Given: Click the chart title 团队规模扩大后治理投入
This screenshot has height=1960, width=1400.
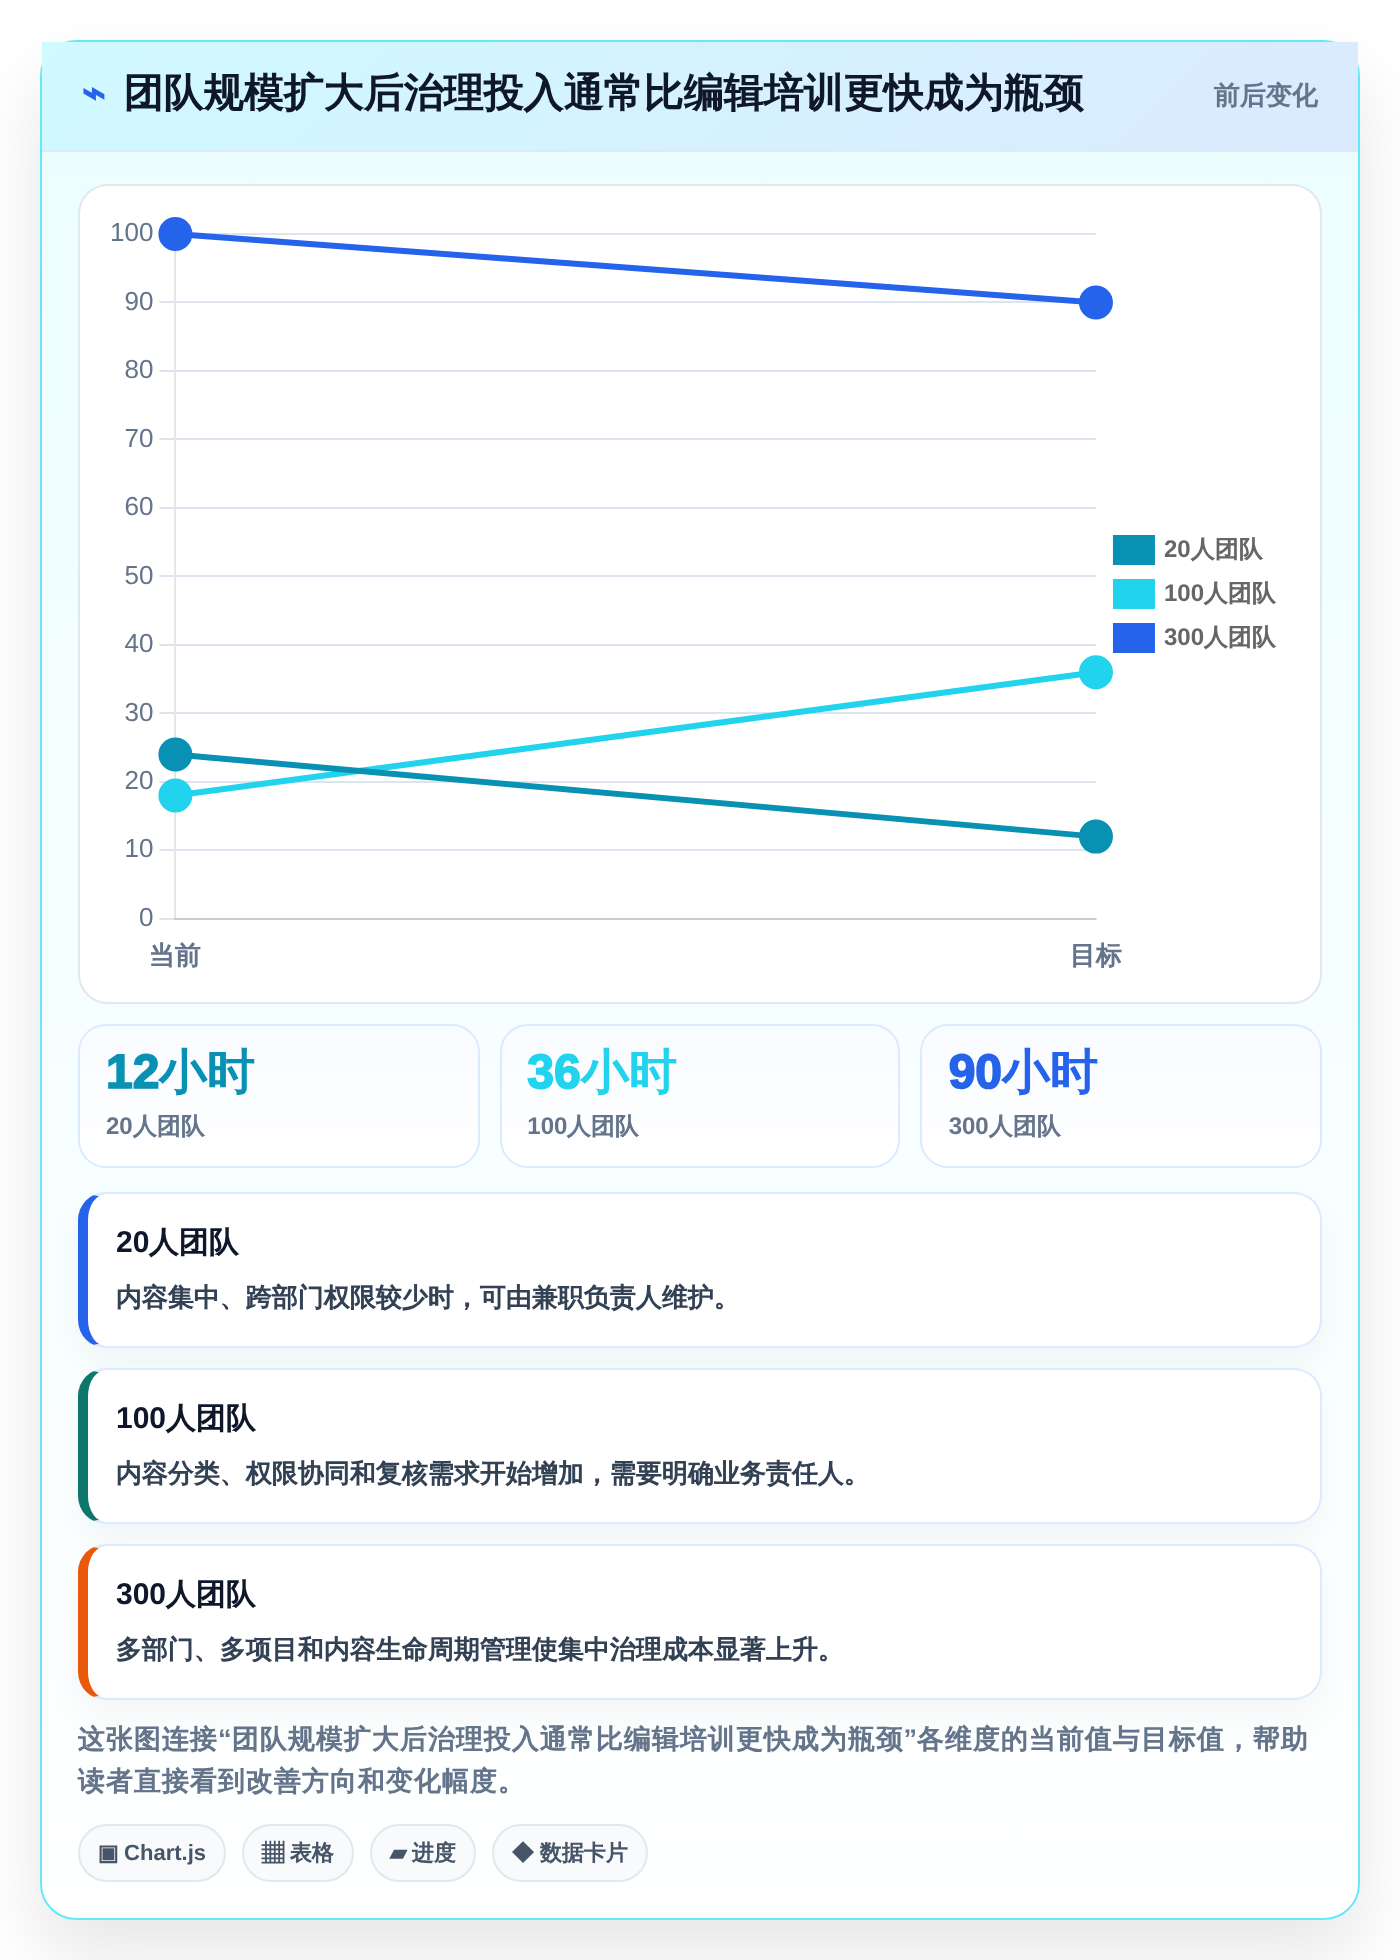Looking at the screenshot, I should click(x=603, y=94).
